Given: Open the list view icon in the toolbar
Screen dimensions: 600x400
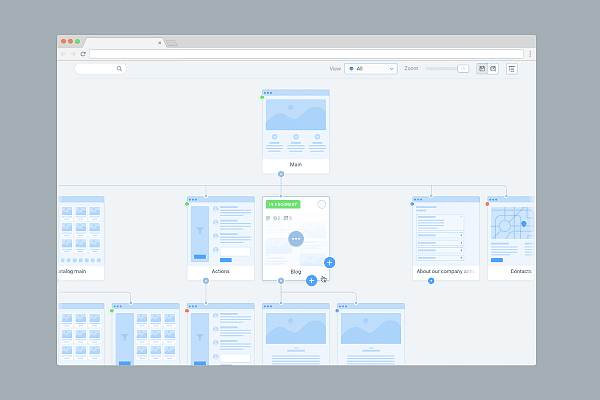Looking at the screenshot, I should pyautogui.click(x=512, y=69).
